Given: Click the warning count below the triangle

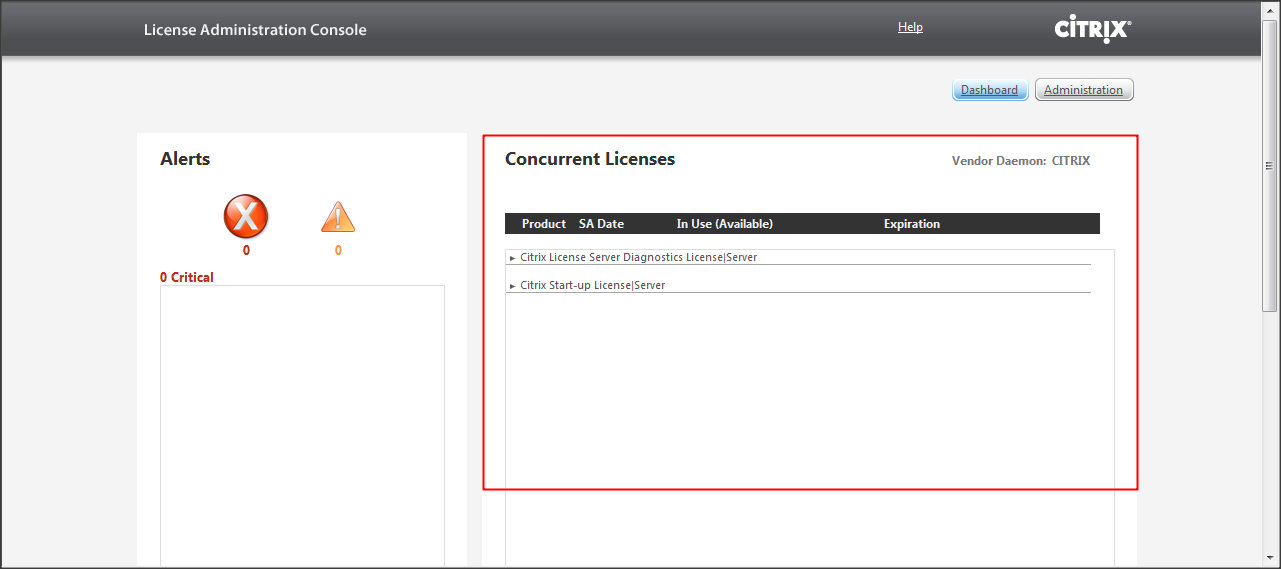Looking at the screenshot, I should pyautogui.click(x=338, y=250).
